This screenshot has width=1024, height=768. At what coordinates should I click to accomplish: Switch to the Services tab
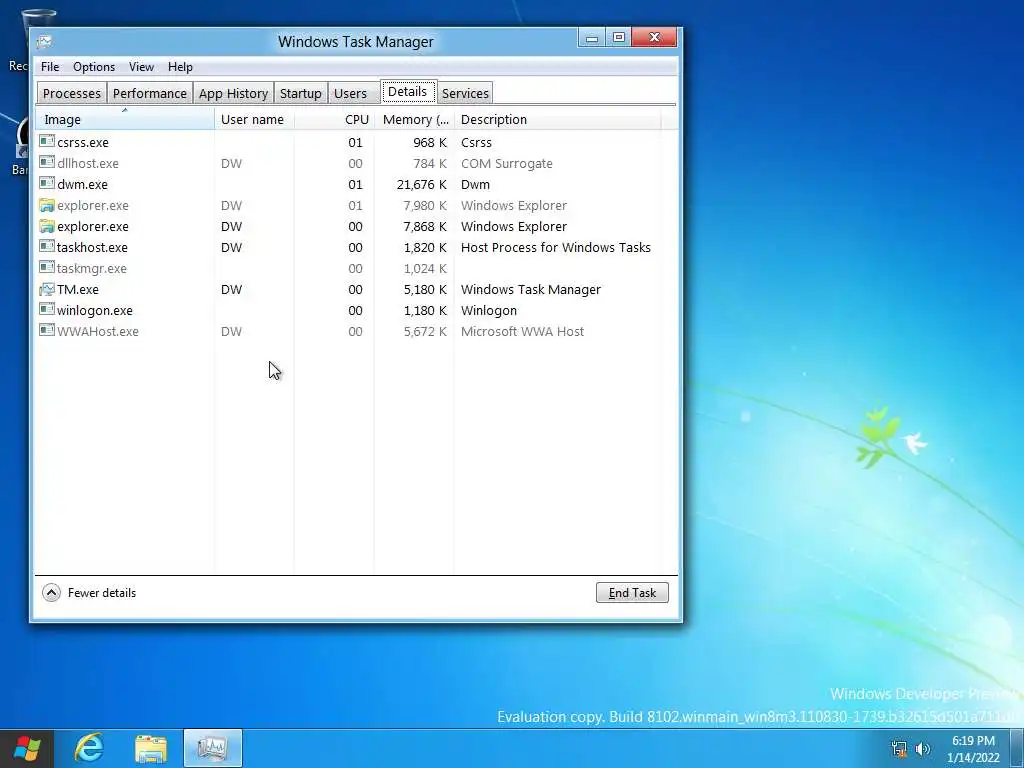465,93
